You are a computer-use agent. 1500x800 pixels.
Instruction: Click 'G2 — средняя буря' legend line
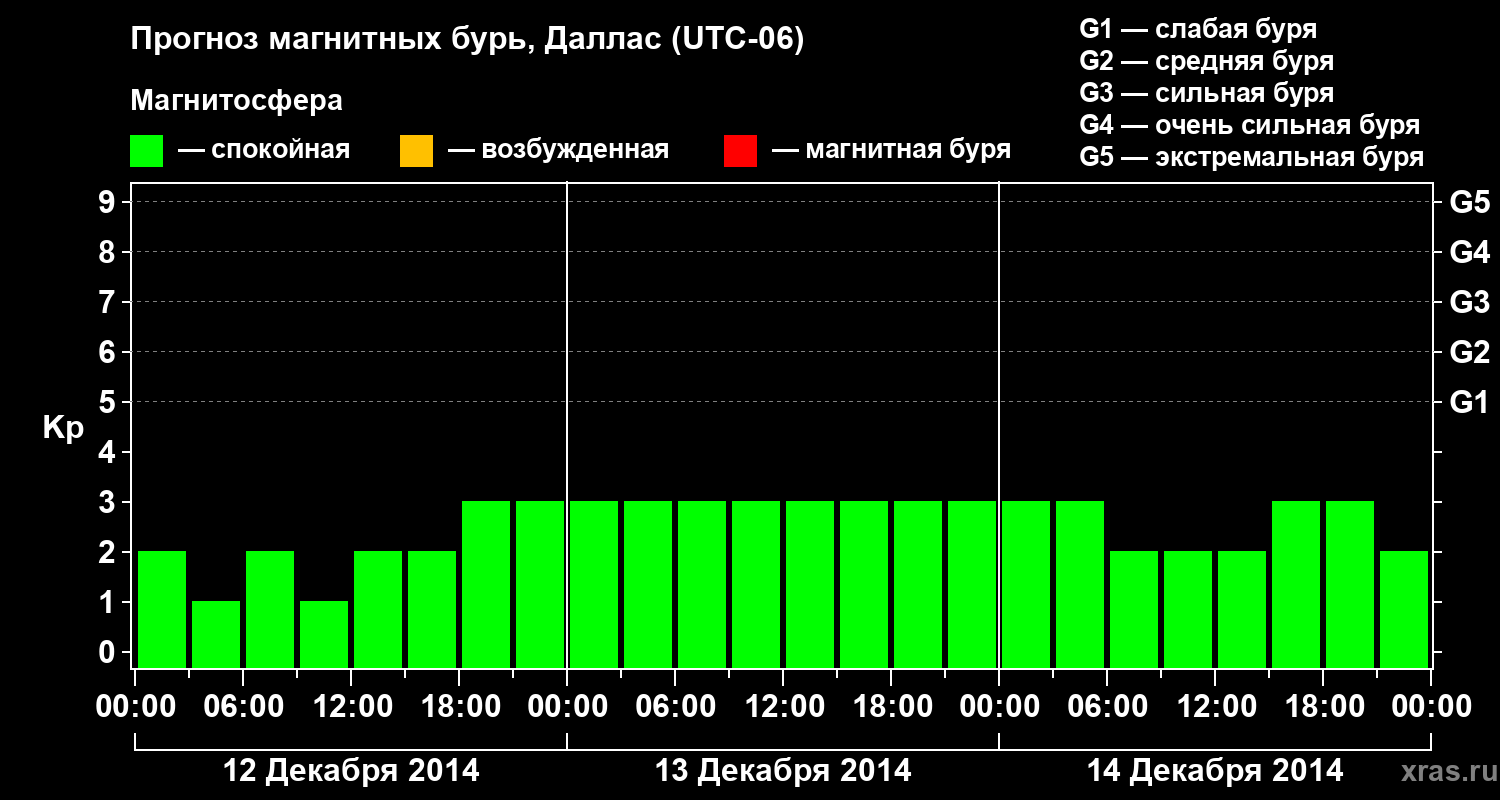1206,61
